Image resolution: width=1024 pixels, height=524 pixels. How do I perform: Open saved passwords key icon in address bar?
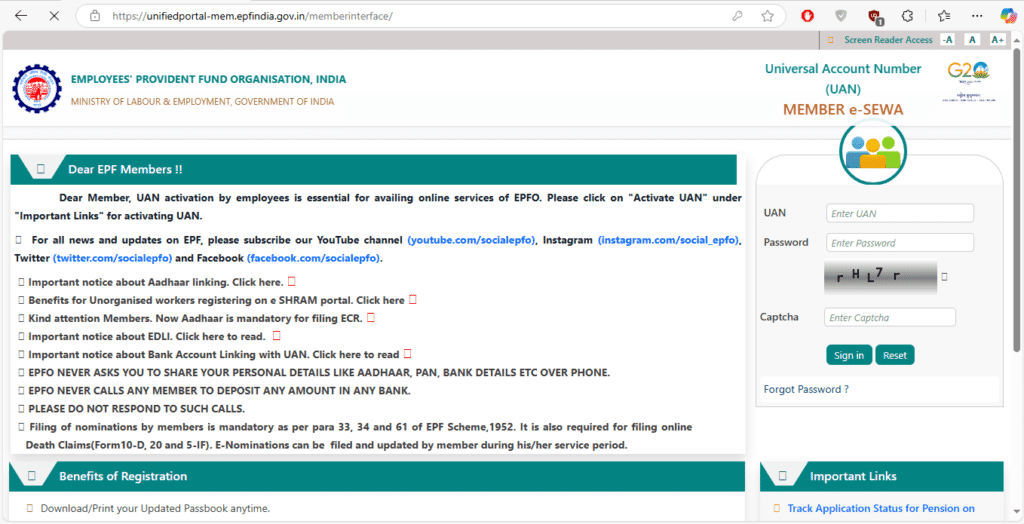(x=737, y=16)
